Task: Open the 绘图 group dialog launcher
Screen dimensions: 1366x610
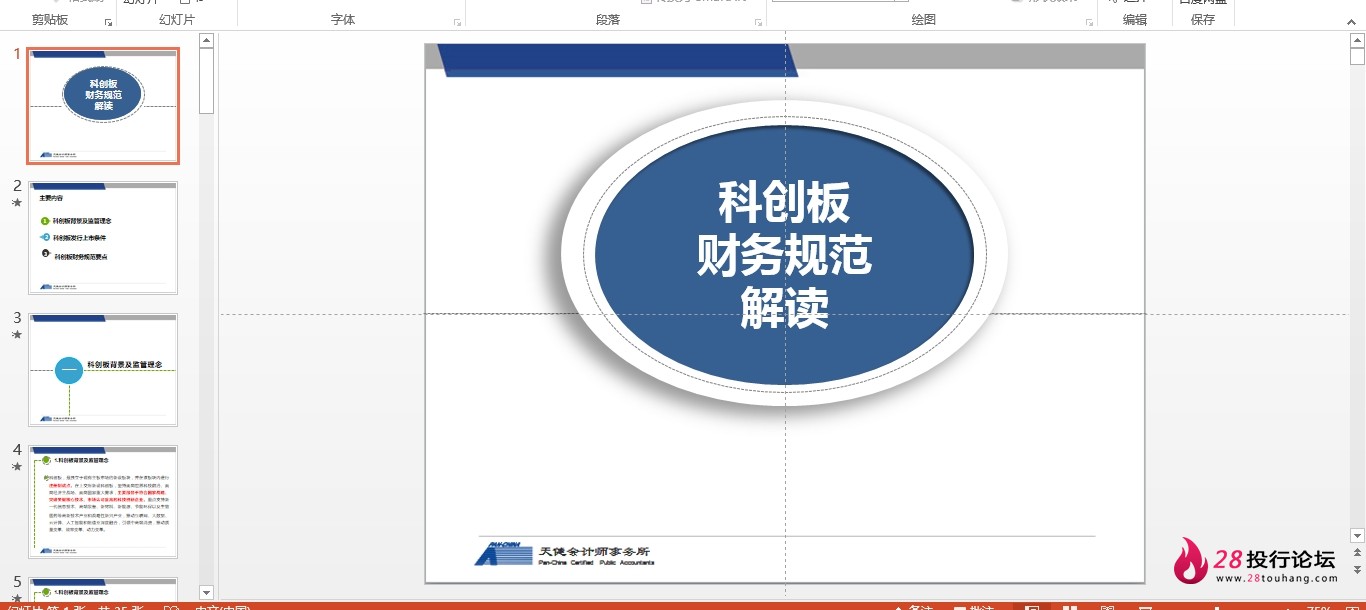Action: [1088, 22]
